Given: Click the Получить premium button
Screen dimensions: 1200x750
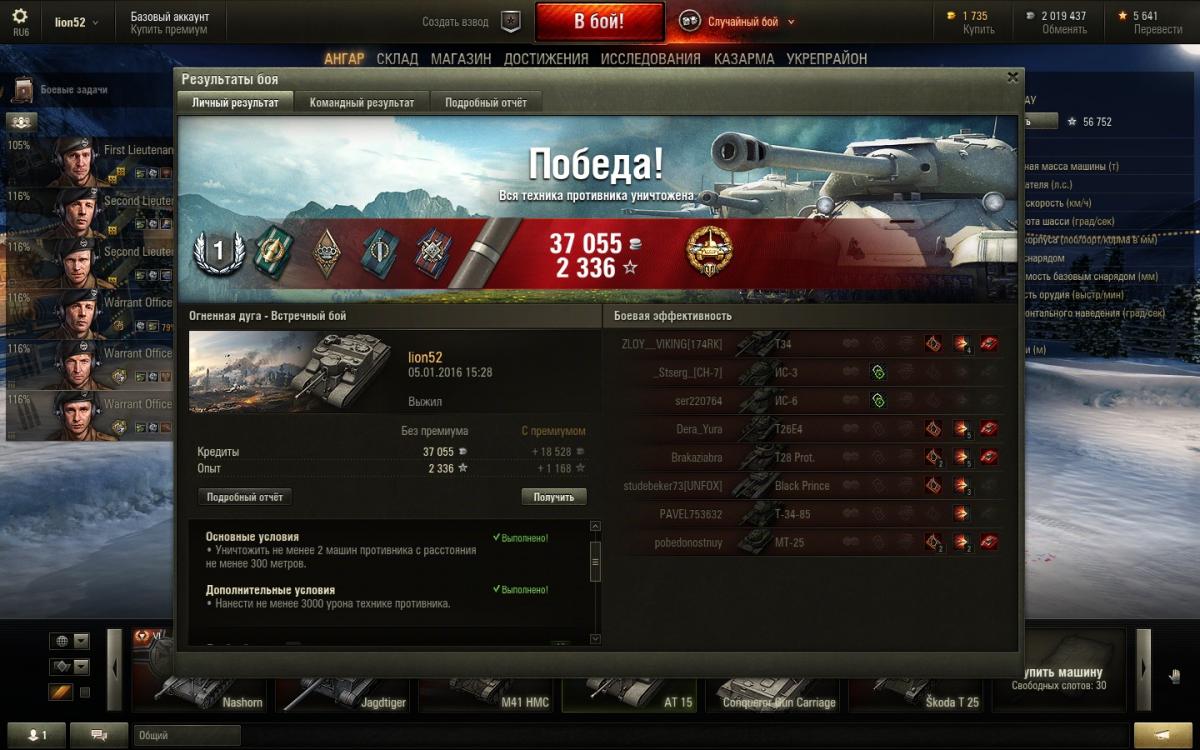Looking at the screenshot, I should click(554, 497).
